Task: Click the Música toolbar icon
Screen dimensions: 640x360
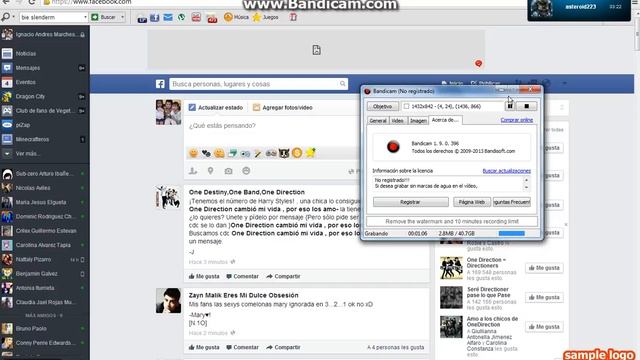Action: click(x=236, y=17)
